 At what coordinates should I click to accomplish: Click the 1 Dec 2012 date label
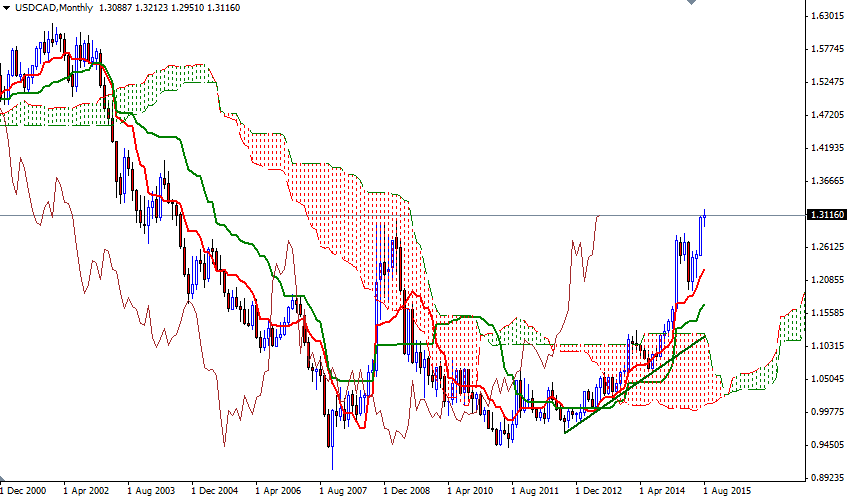click(x=598, y=490)
